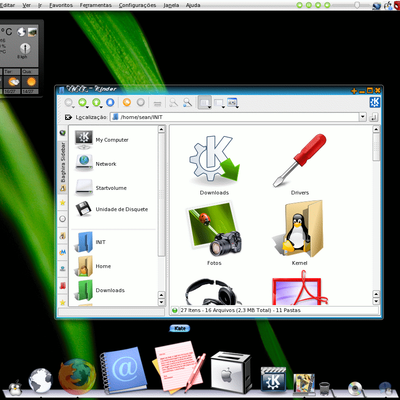This screenshot has width=400, height=400.
Task: Click the Zoom In magnifier icon
Action: point(173,103)
